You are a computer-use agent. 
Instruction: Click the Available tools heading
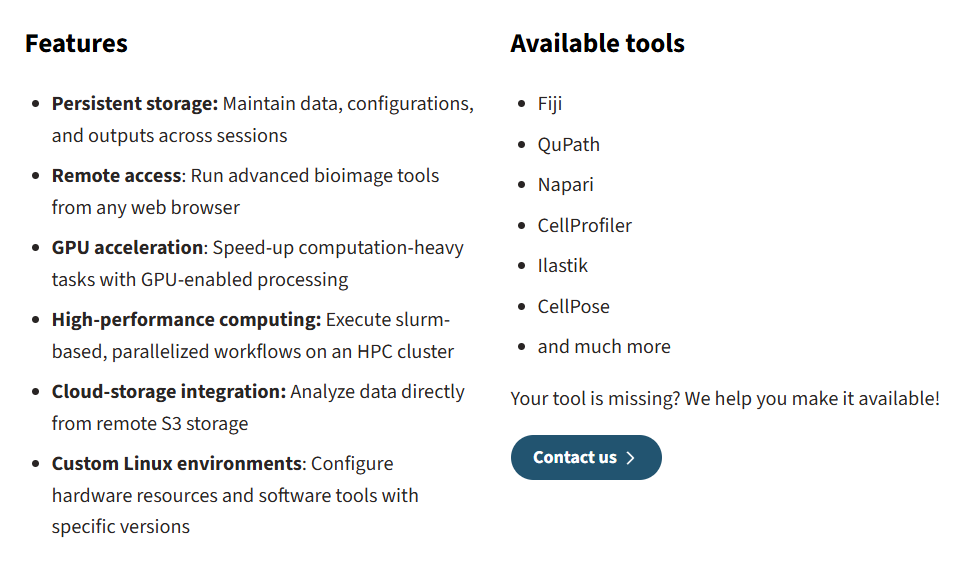(x=597, y=43)
